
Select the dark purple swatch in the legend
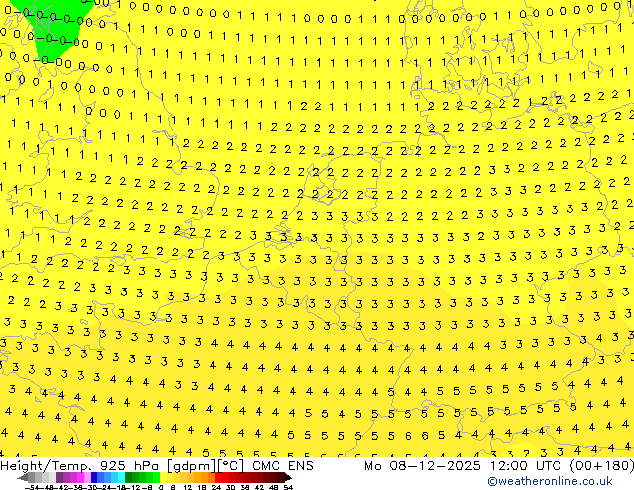[x=59, y=478]
